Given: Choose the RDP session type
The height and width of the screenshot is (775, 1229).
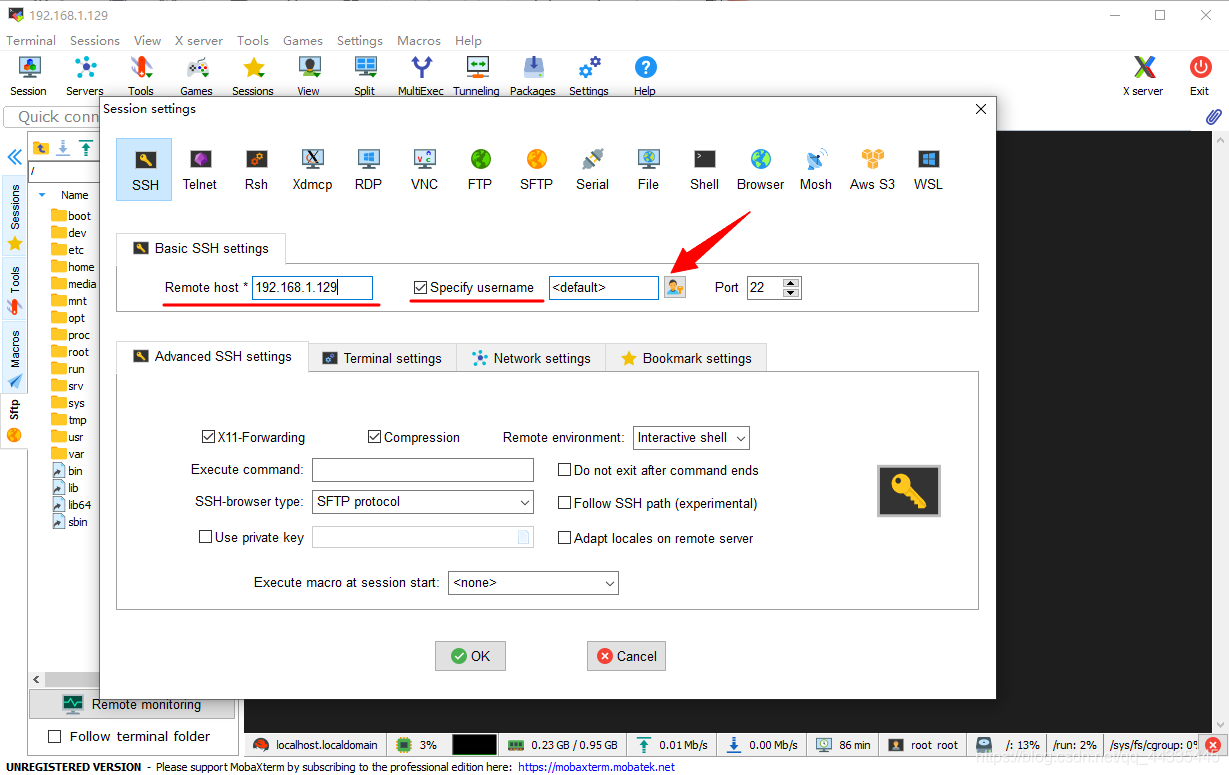Looking at the screenshot, I should 368,169.
